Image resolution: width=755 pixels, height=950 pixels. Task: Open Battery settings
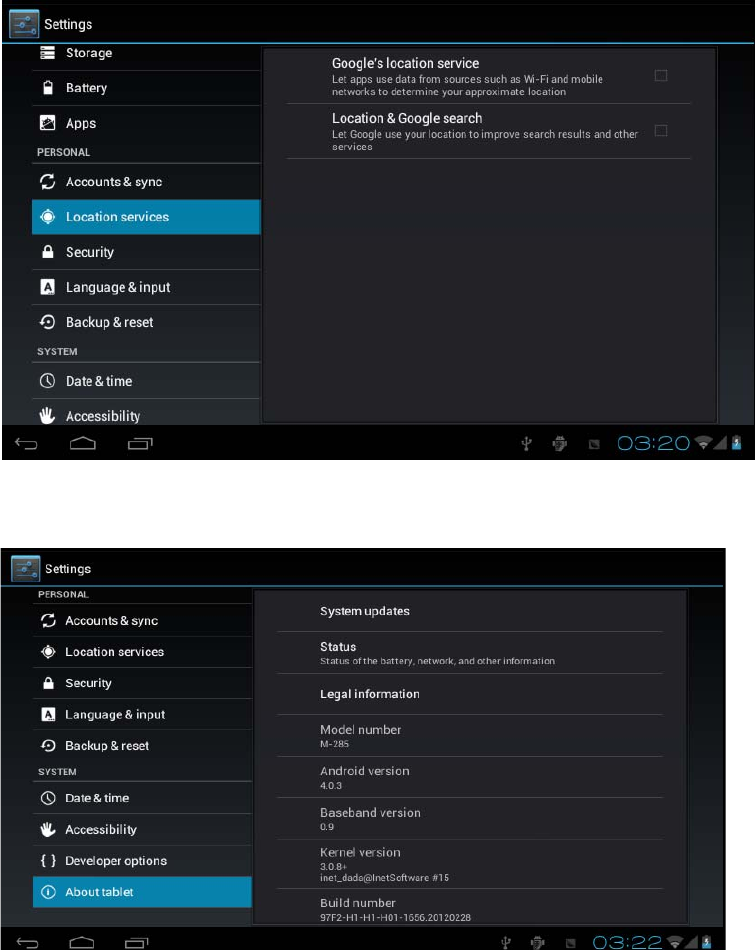[x=146, y=88]
